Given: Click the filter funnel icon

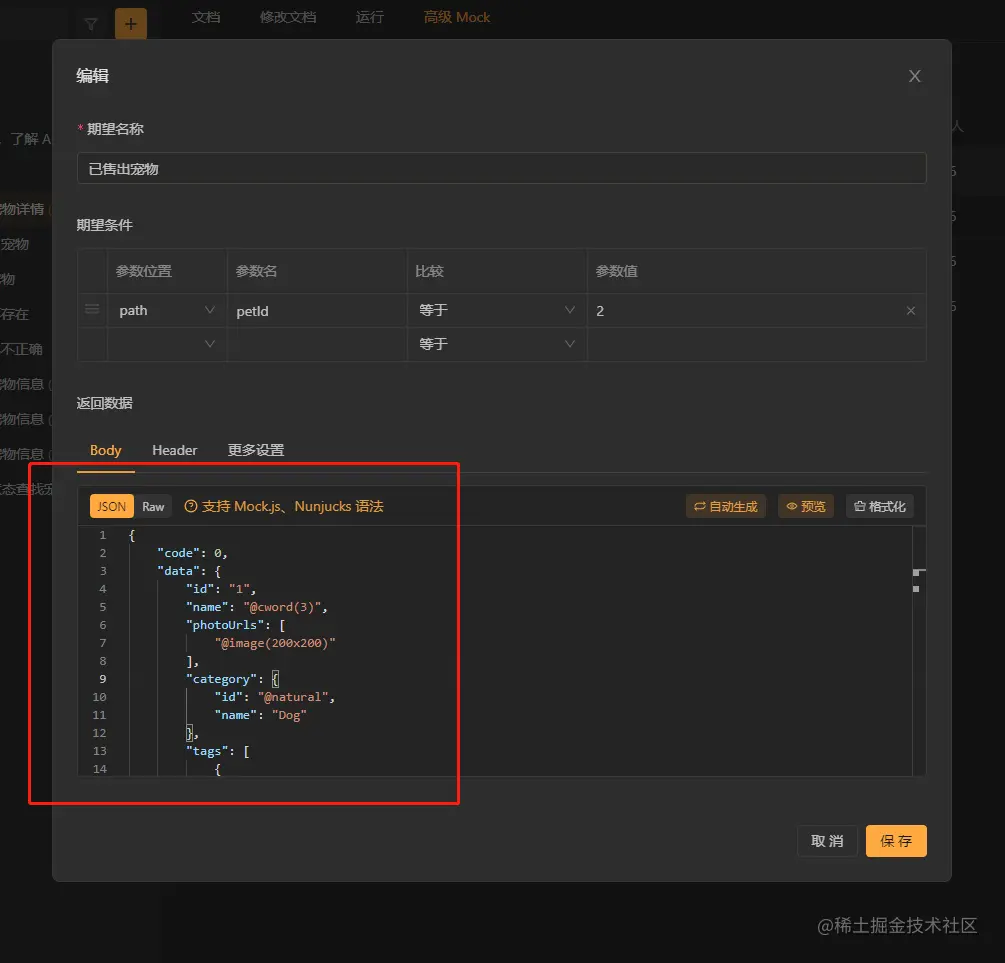Looking at the screenshot, I should click(x=91, y=23).
